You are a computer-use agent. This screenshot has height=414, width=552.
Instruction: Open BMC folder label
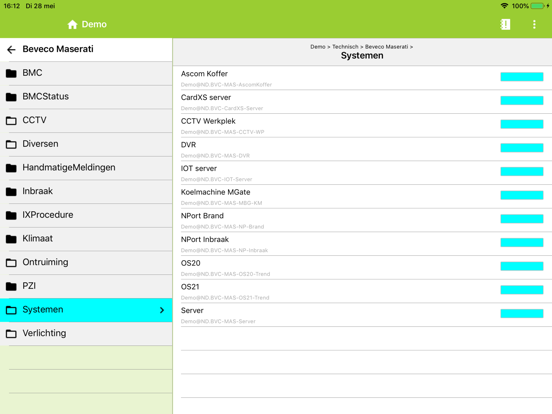(32, 73)
